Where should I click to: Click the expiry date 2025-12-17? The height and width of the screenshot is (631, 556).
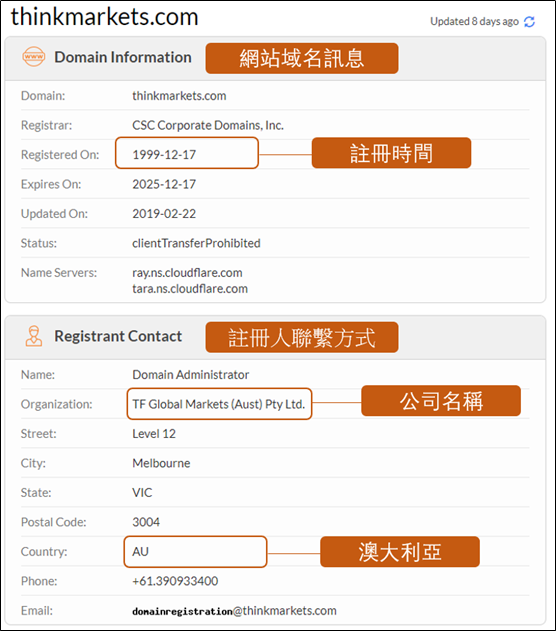click(x=164, y=184)
